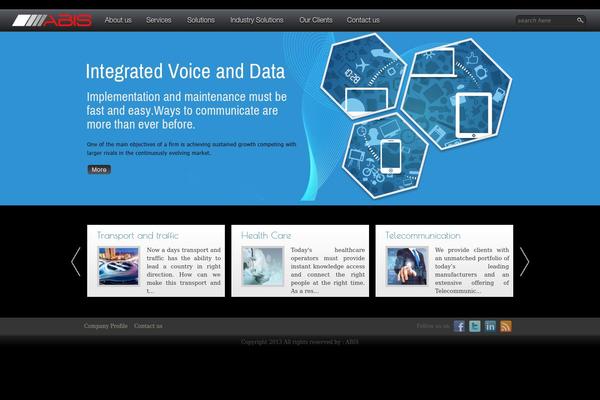Click the More button in the banner
Viewport: 600px width, 400px height.
99,170
